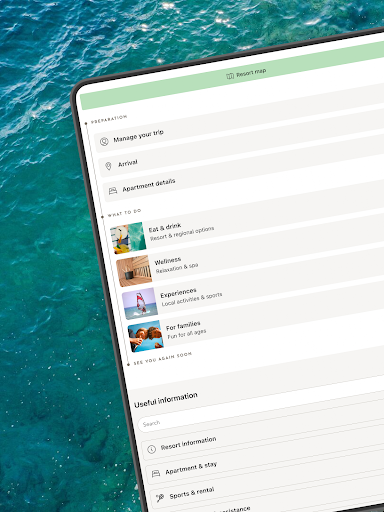The image size is (384, 512).
Task: Click the Resort & regional options subtitle
Action: 182,234
